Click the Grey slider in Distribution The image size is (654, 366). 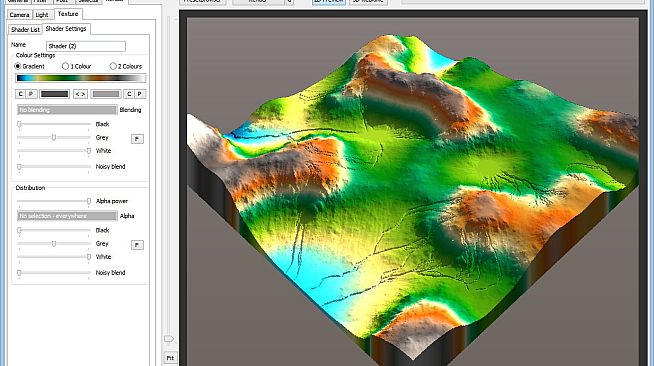[54, 244]
